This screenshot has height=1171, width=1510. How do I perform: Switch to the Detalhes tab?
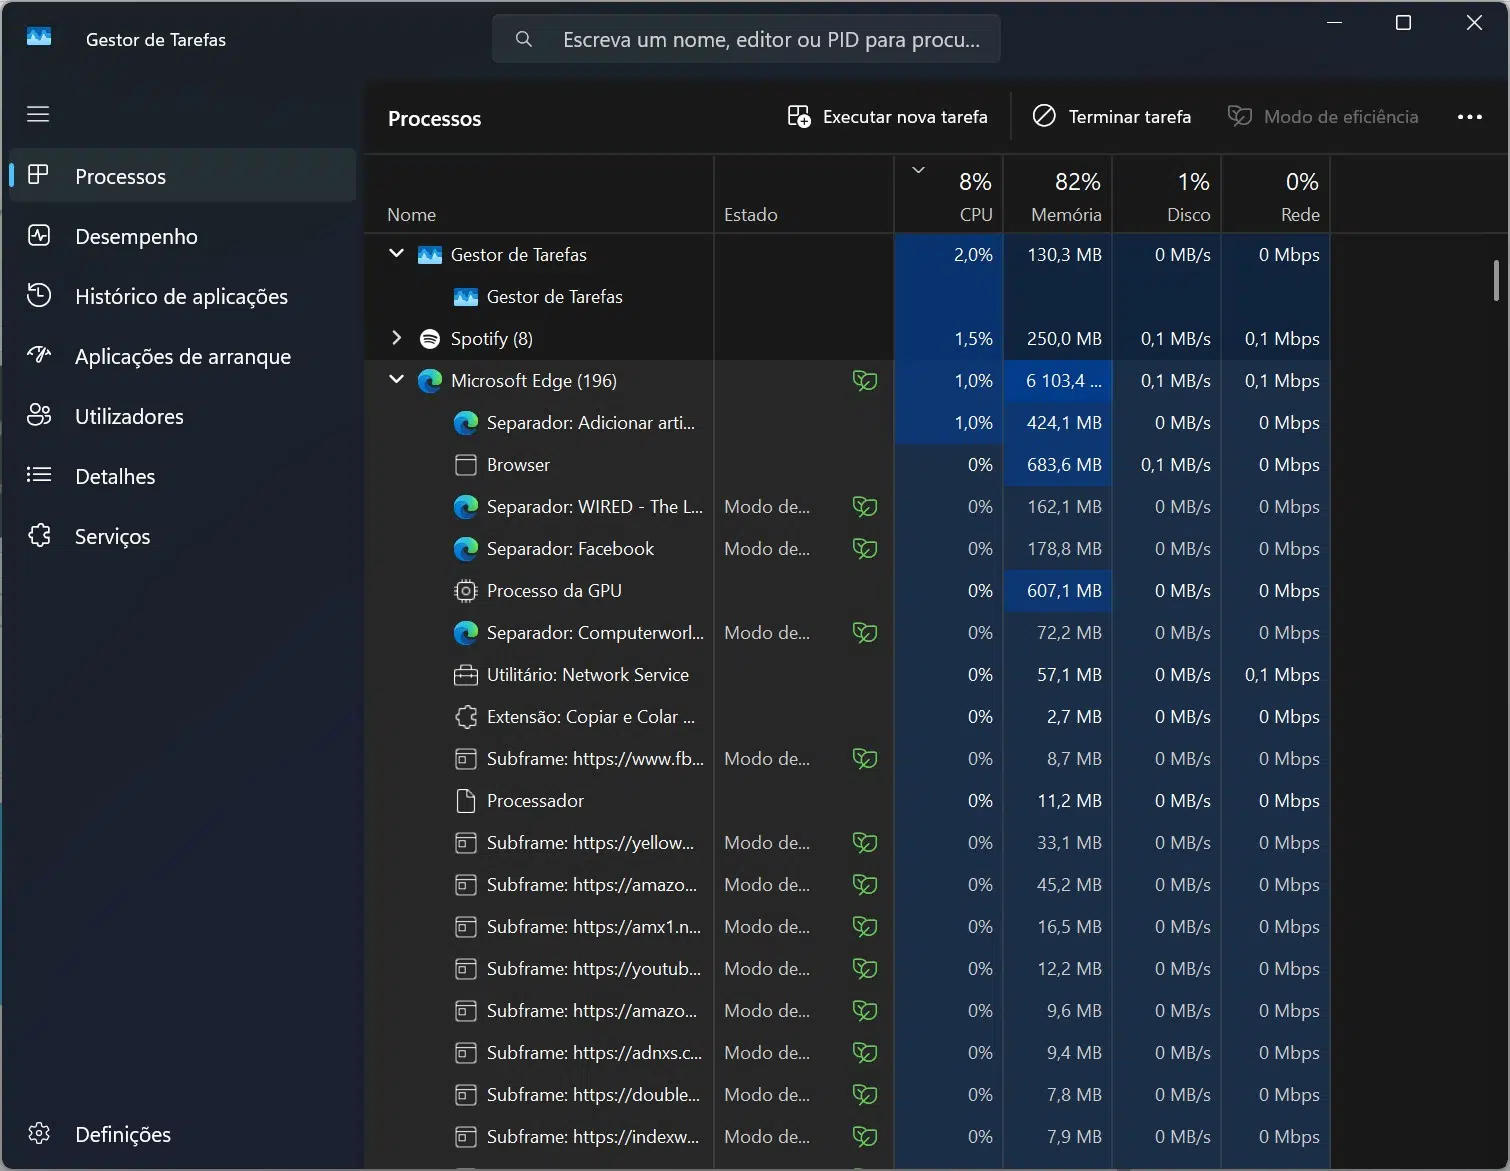click(115, 476)
